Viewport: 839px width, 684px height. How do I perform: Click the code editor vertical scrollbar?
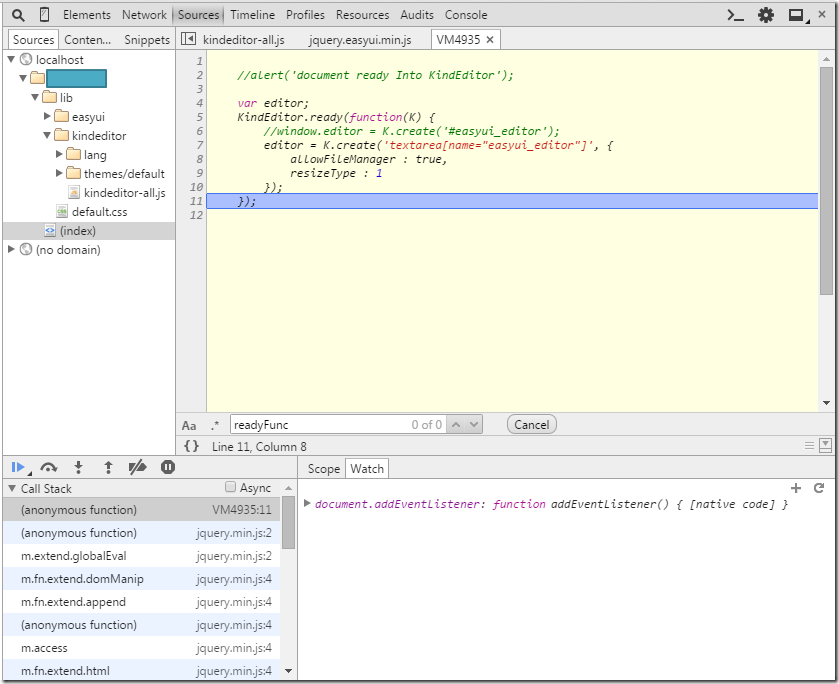pos(826,180)
